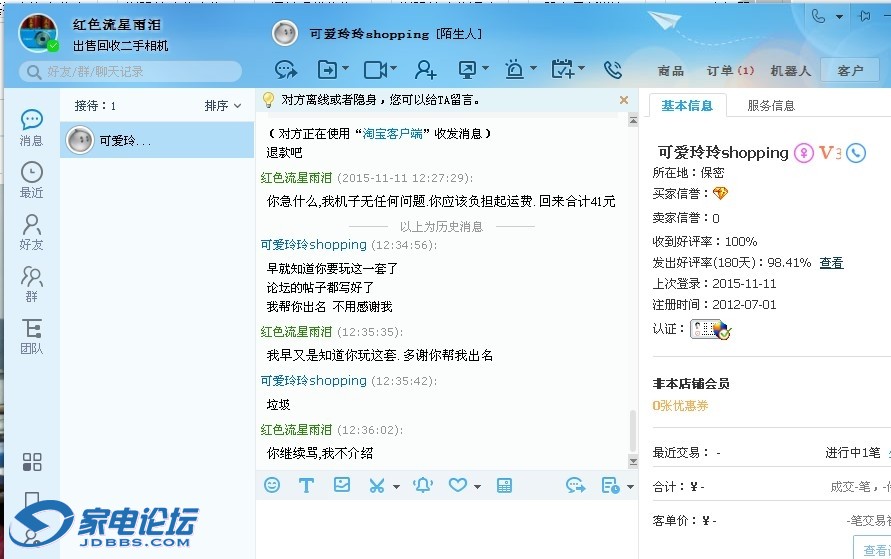Switch to the 订单(1) tab
The height and width of the screenshot is (559, 891).
pyautogui.click(x=730, y=70)
